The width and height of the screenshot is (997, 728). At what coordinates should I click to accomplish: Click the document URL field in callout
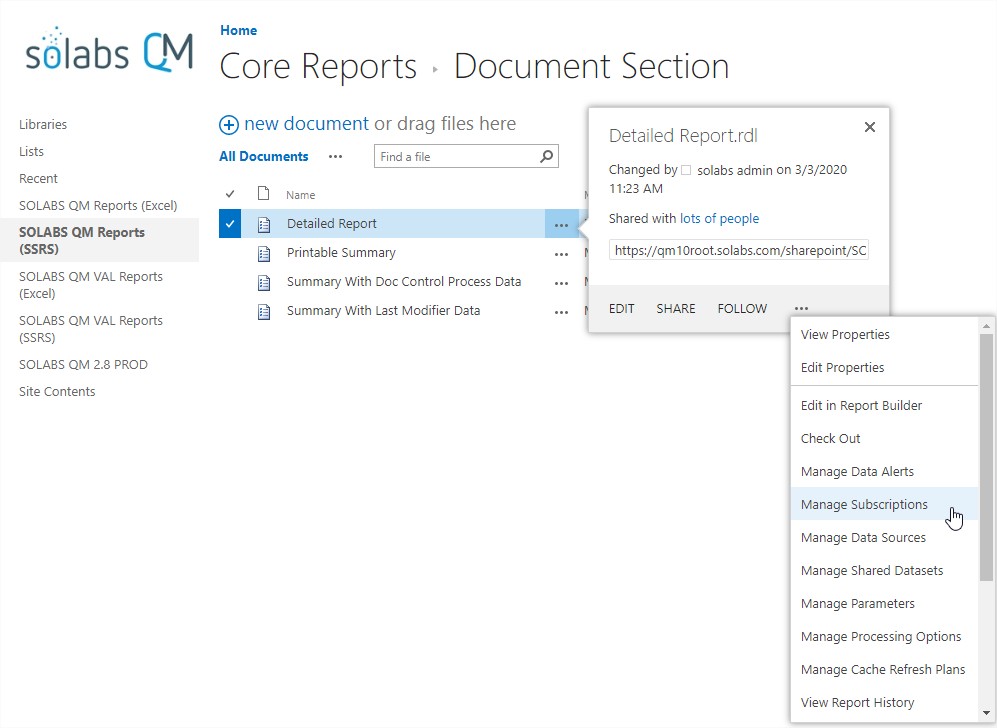[x=739, y=251]
